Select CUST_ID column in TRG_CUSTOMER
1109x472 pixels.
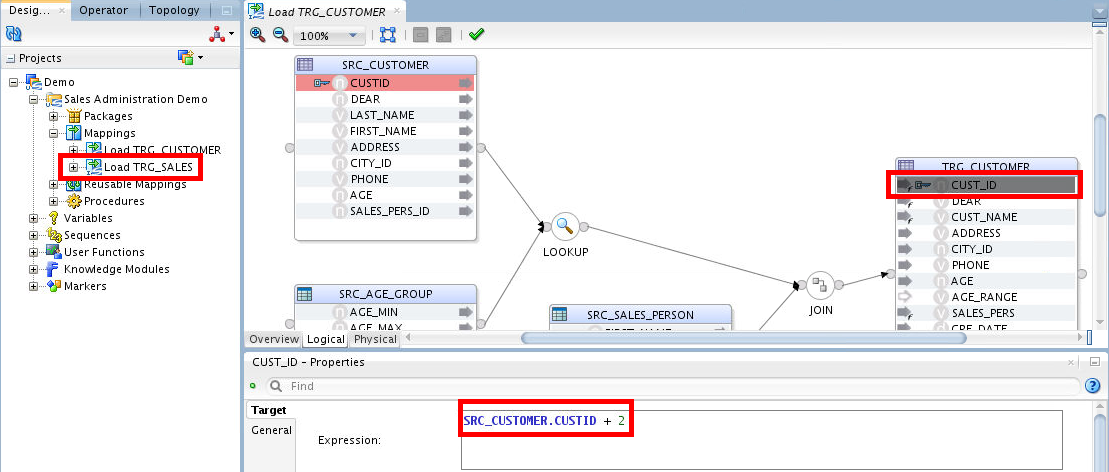coord(987,185)
